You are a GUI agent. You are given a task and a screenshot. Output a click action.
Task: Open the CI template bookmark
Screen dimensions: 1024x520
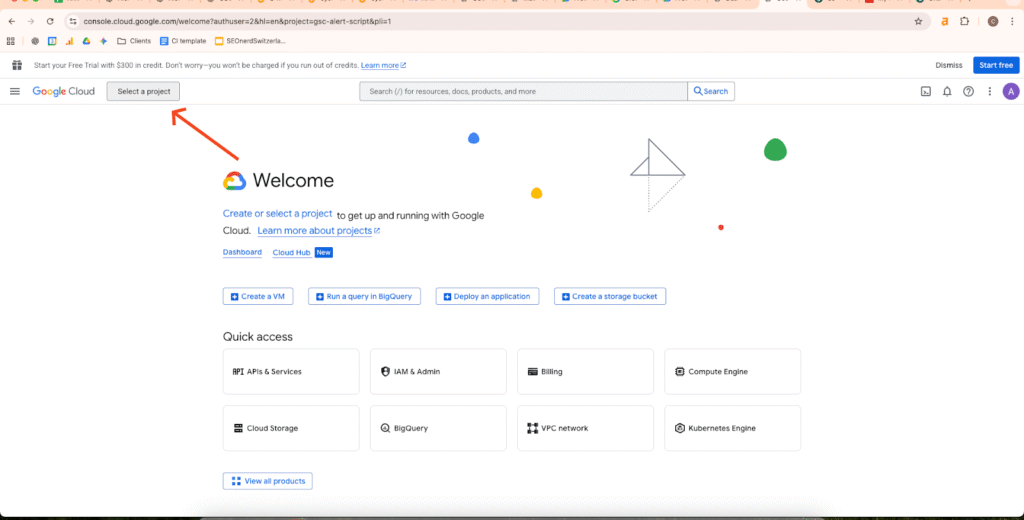tap(183, 41)
